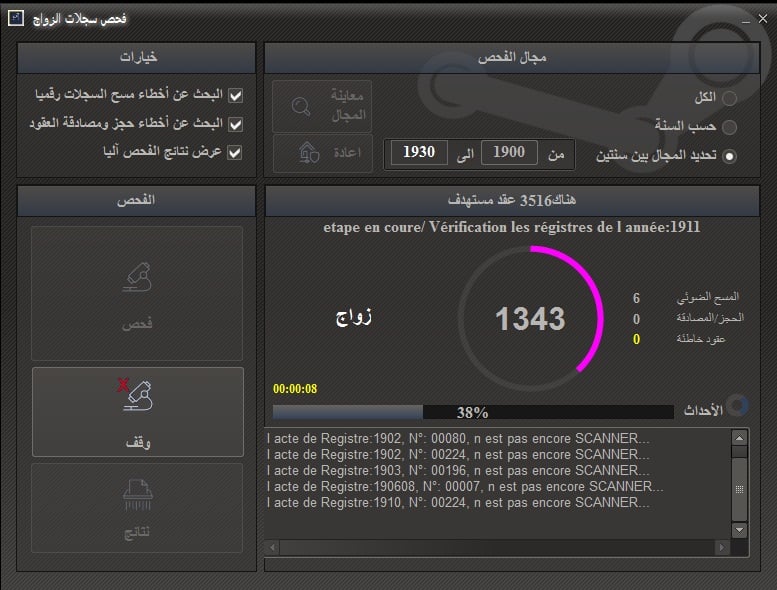
Task: Uncheck البحث عن أخطاء حجز ومصادقة العقود
Action: 236,124
